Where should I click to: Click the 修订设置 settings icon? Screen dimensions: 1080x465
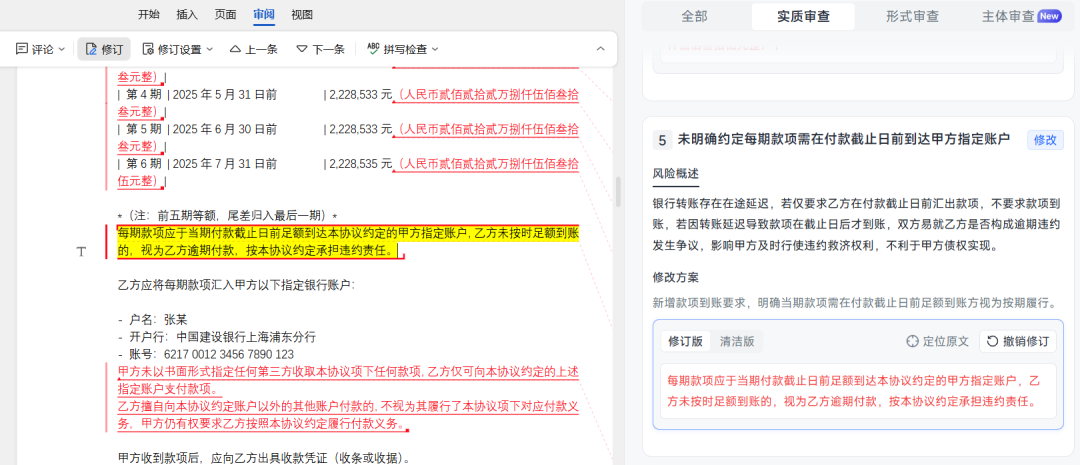point(147,49)
